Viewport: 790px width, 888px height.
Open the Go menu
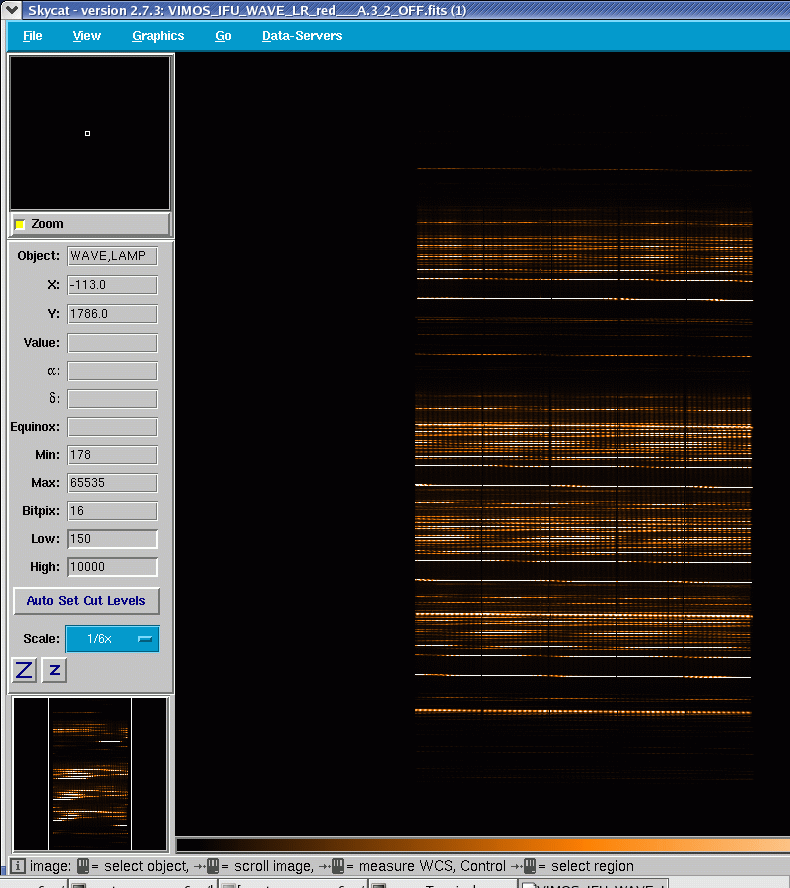pos(223,36)
